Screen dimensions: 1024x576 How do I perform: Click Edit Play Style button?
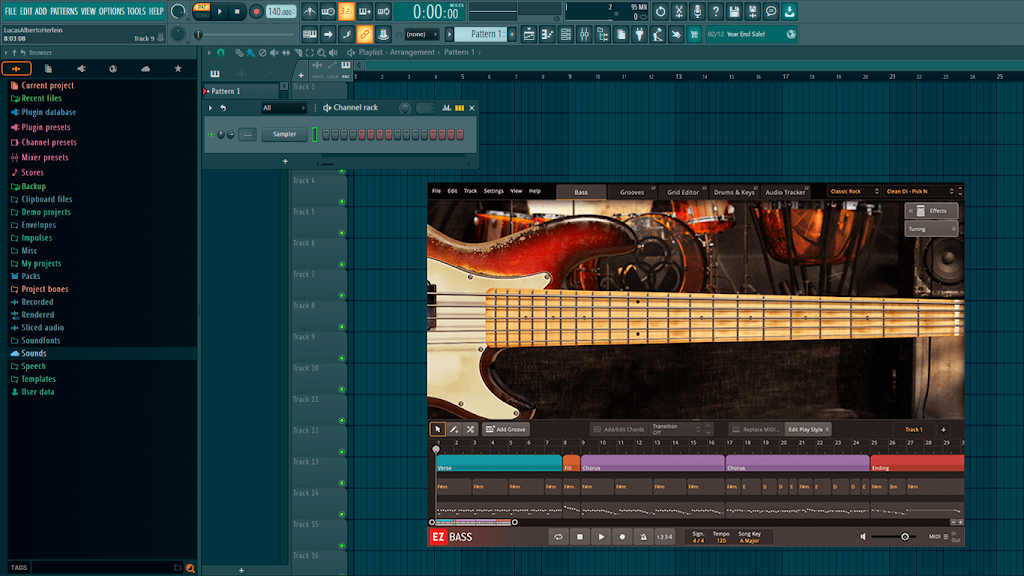(808, 429)
